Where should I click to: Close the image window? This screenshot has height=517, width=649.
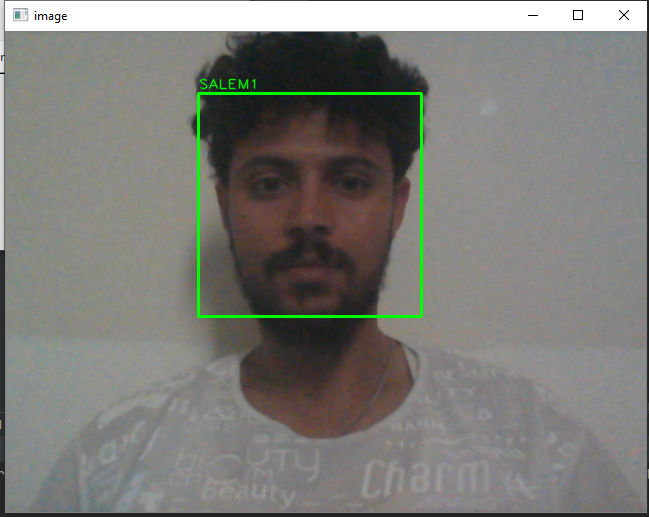click(624, 15)
